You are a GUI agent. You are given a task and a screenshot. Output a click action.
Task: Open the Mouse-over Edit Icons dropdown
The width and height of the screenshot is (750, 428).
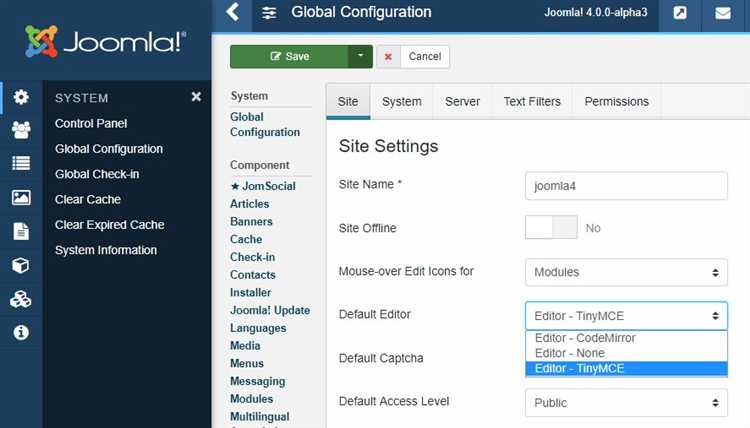point(626,272)
